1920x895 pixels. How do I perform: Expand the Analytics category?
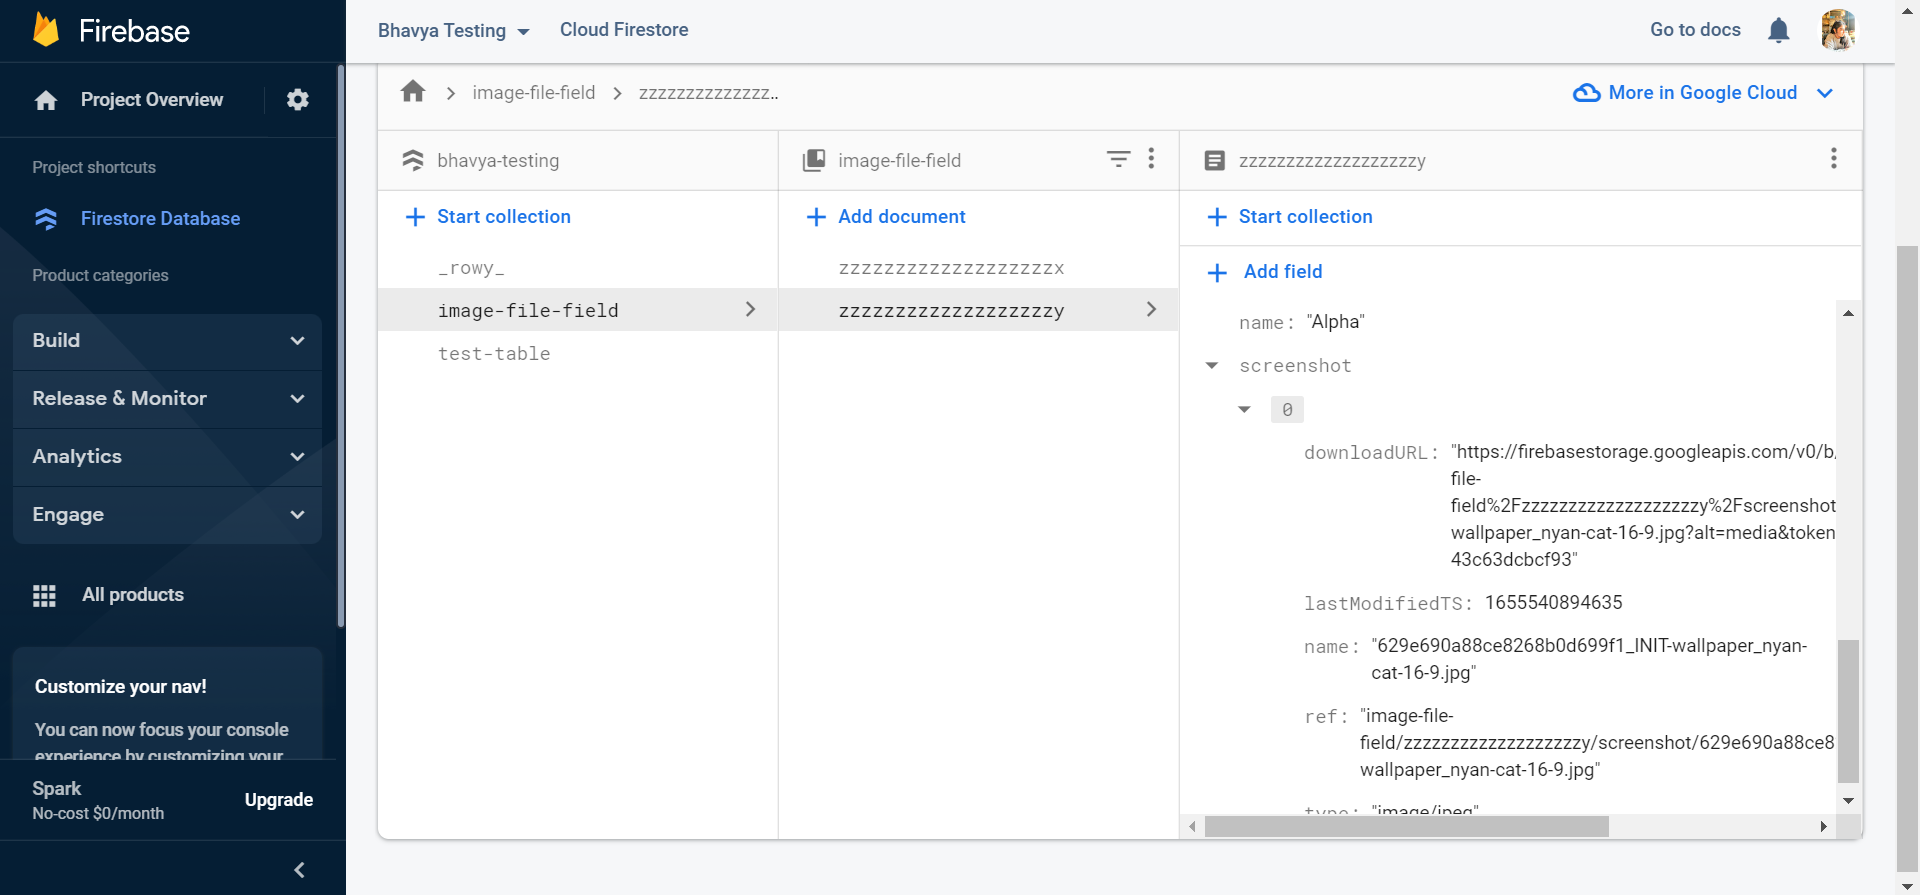click(167, 457)
